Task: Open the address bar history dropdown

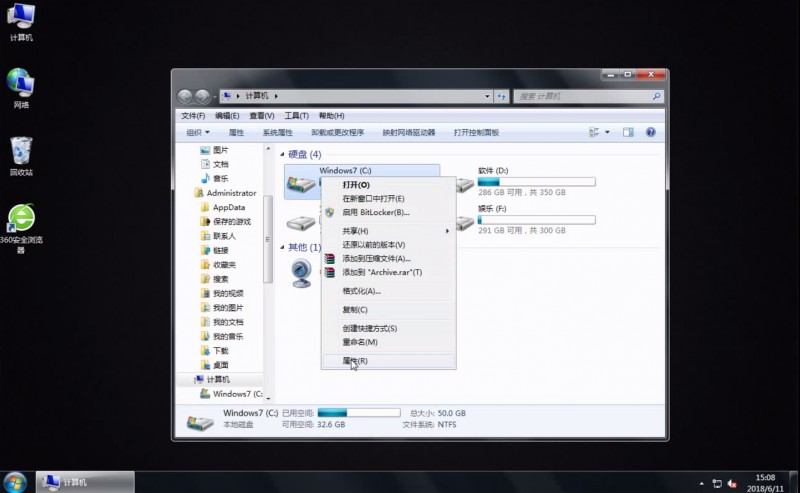Action: (x=487, y=96)
